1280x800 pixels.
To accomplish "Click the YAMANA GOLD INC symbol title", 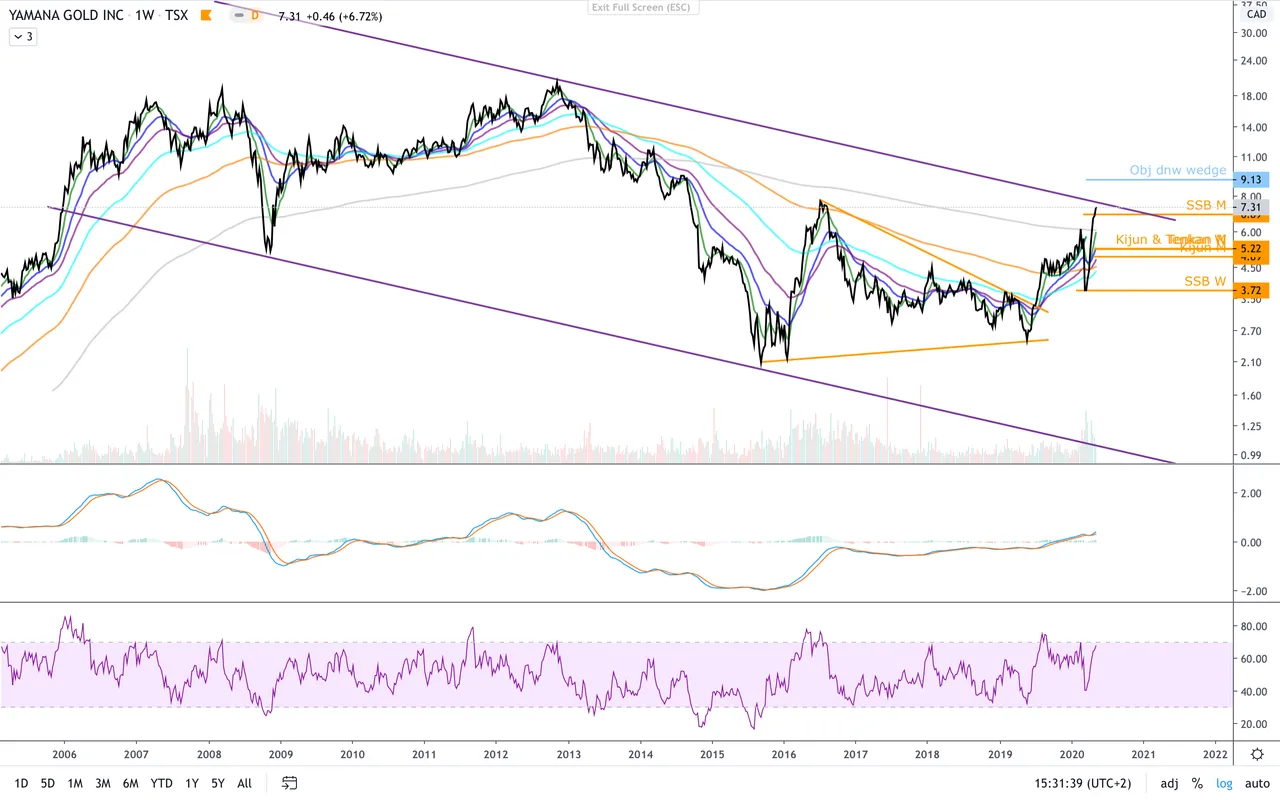I will tap(65, 17).
